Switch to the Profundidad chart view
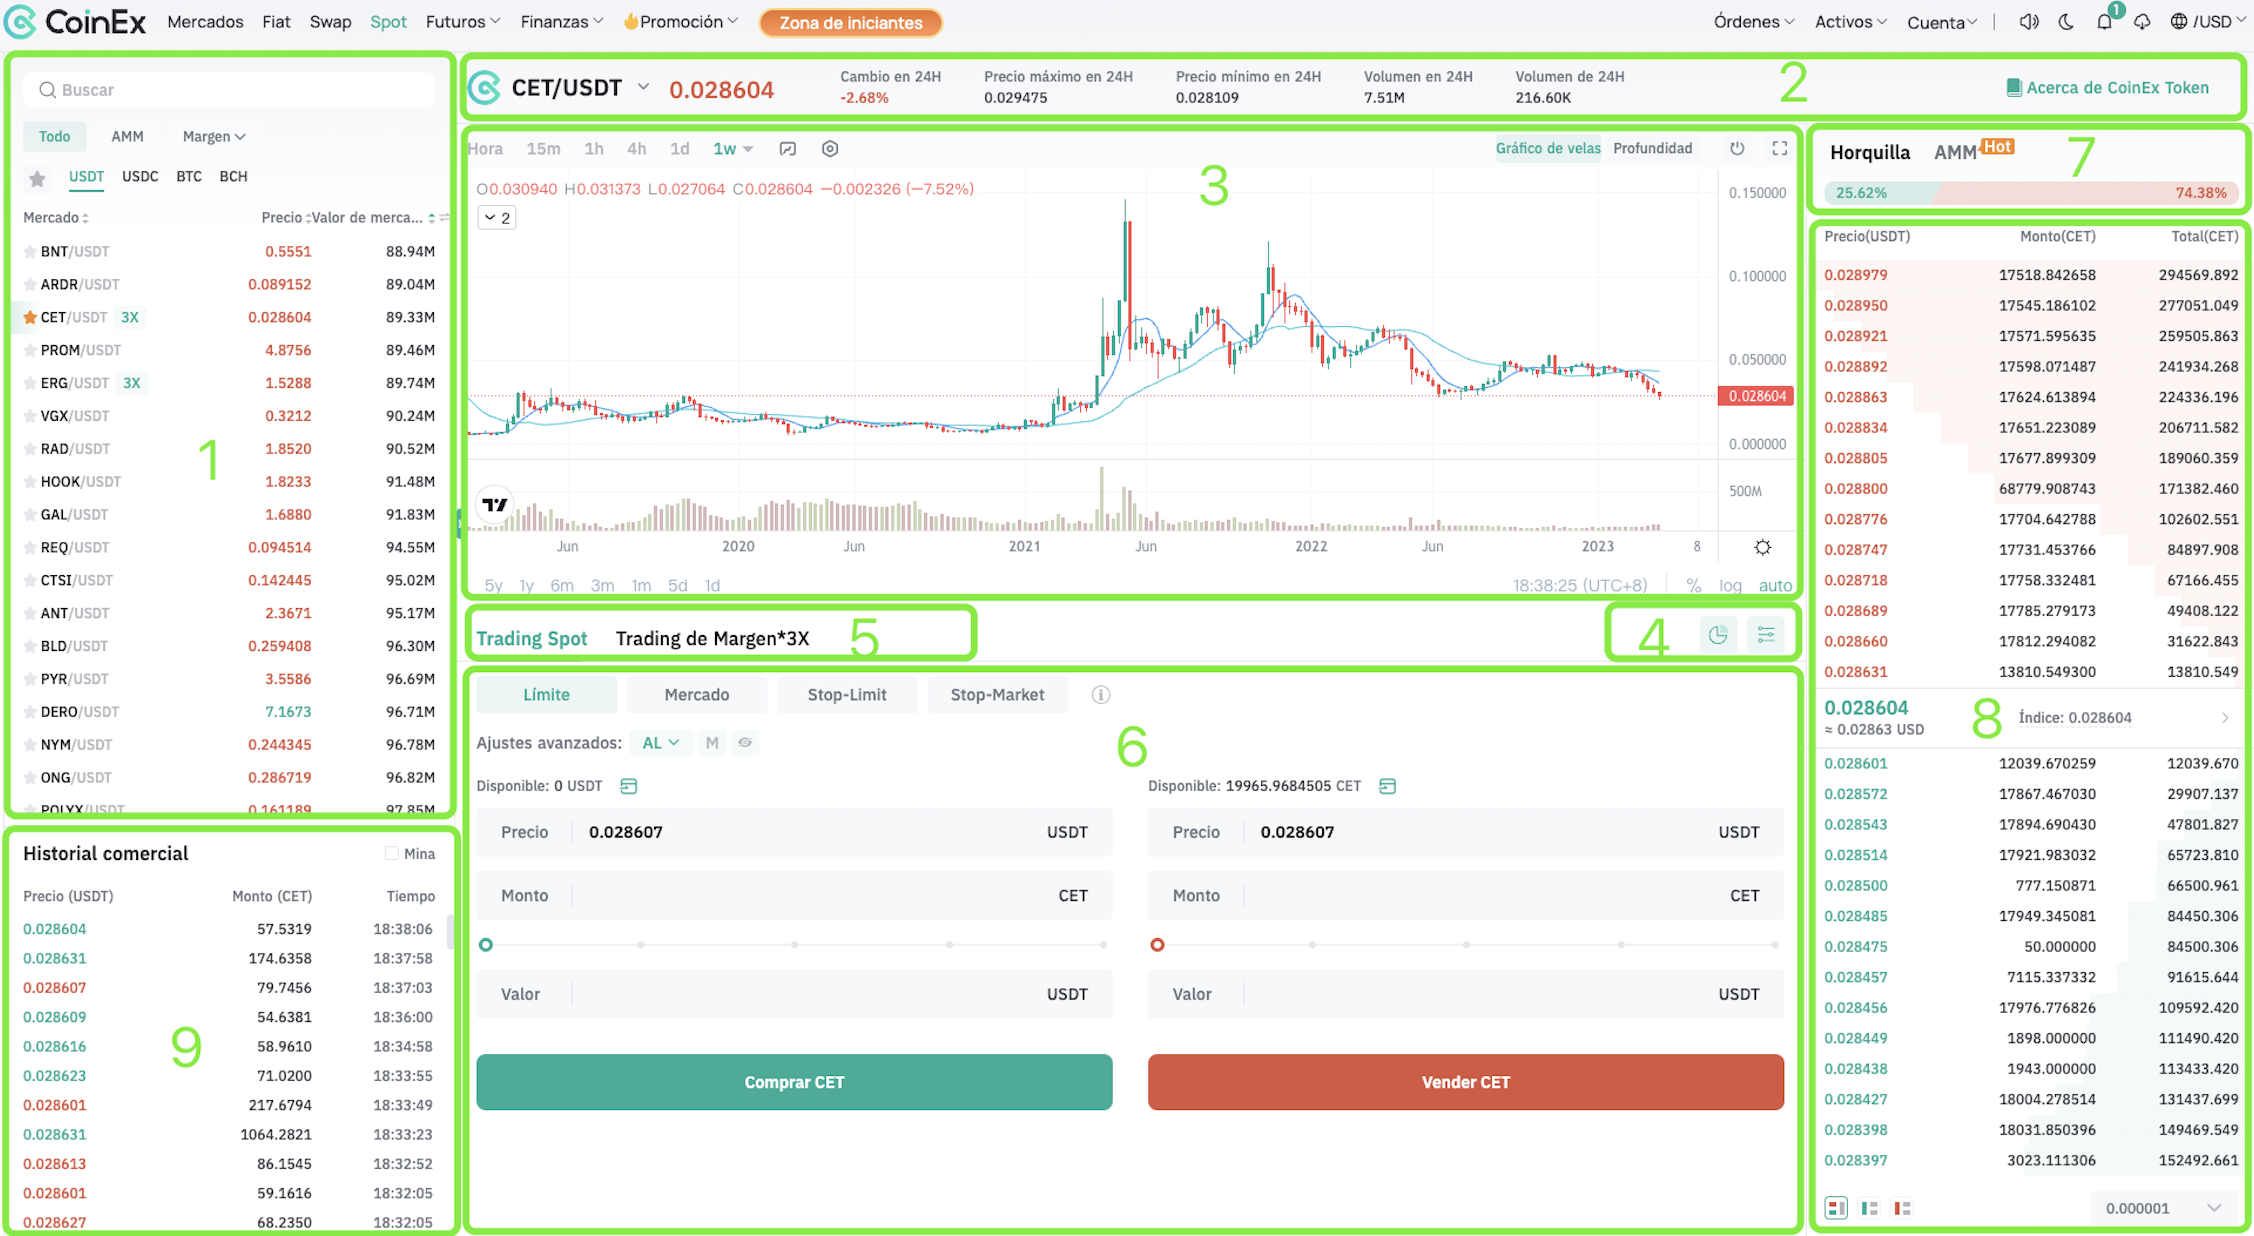Screen dimensions: 2254x1236 pos(1653,149)
